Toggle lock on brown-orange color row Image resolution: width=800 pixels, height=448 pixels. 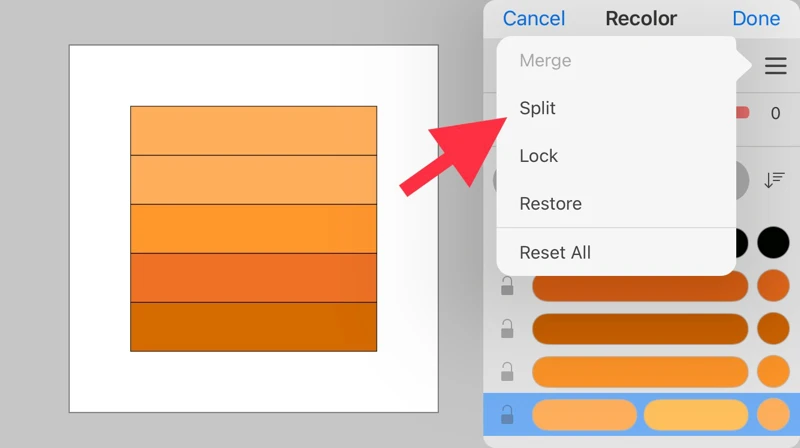(507, 328)
